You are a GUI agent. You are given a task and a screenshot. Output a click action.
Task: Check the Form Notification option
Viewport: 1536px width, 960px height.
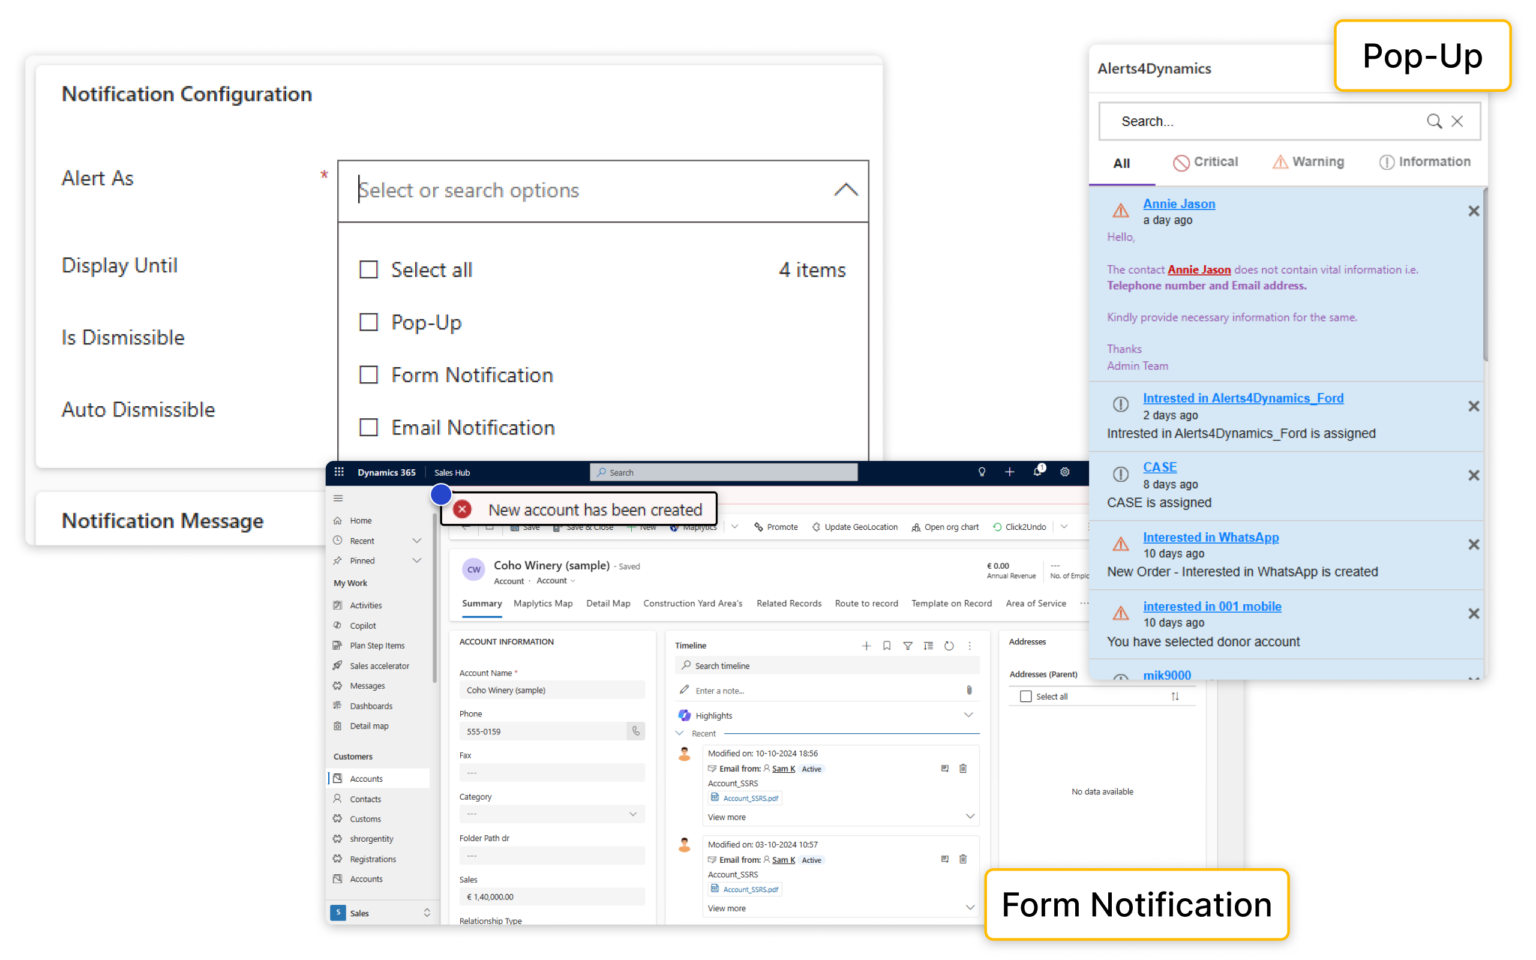click(x=369, y=375)
